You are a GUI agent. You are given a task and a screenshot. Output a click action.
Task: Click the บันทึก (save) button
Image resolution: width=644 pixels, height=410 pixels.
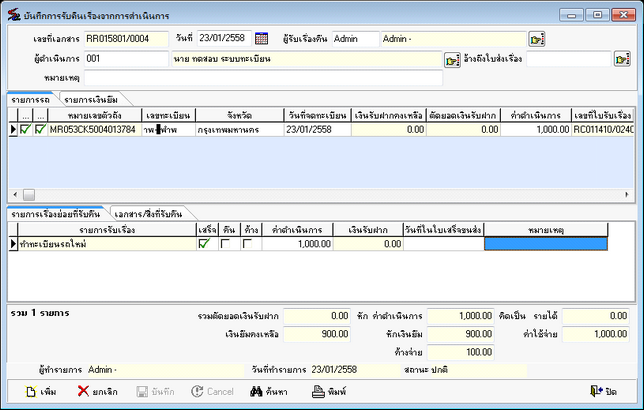click(155, 392)
